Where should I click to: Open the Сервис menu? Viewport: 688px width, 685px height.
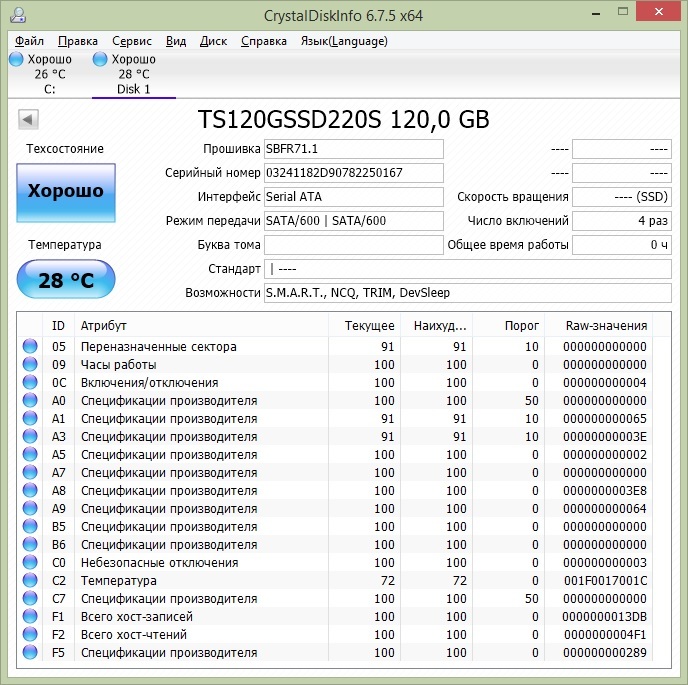tap(132, 41)
